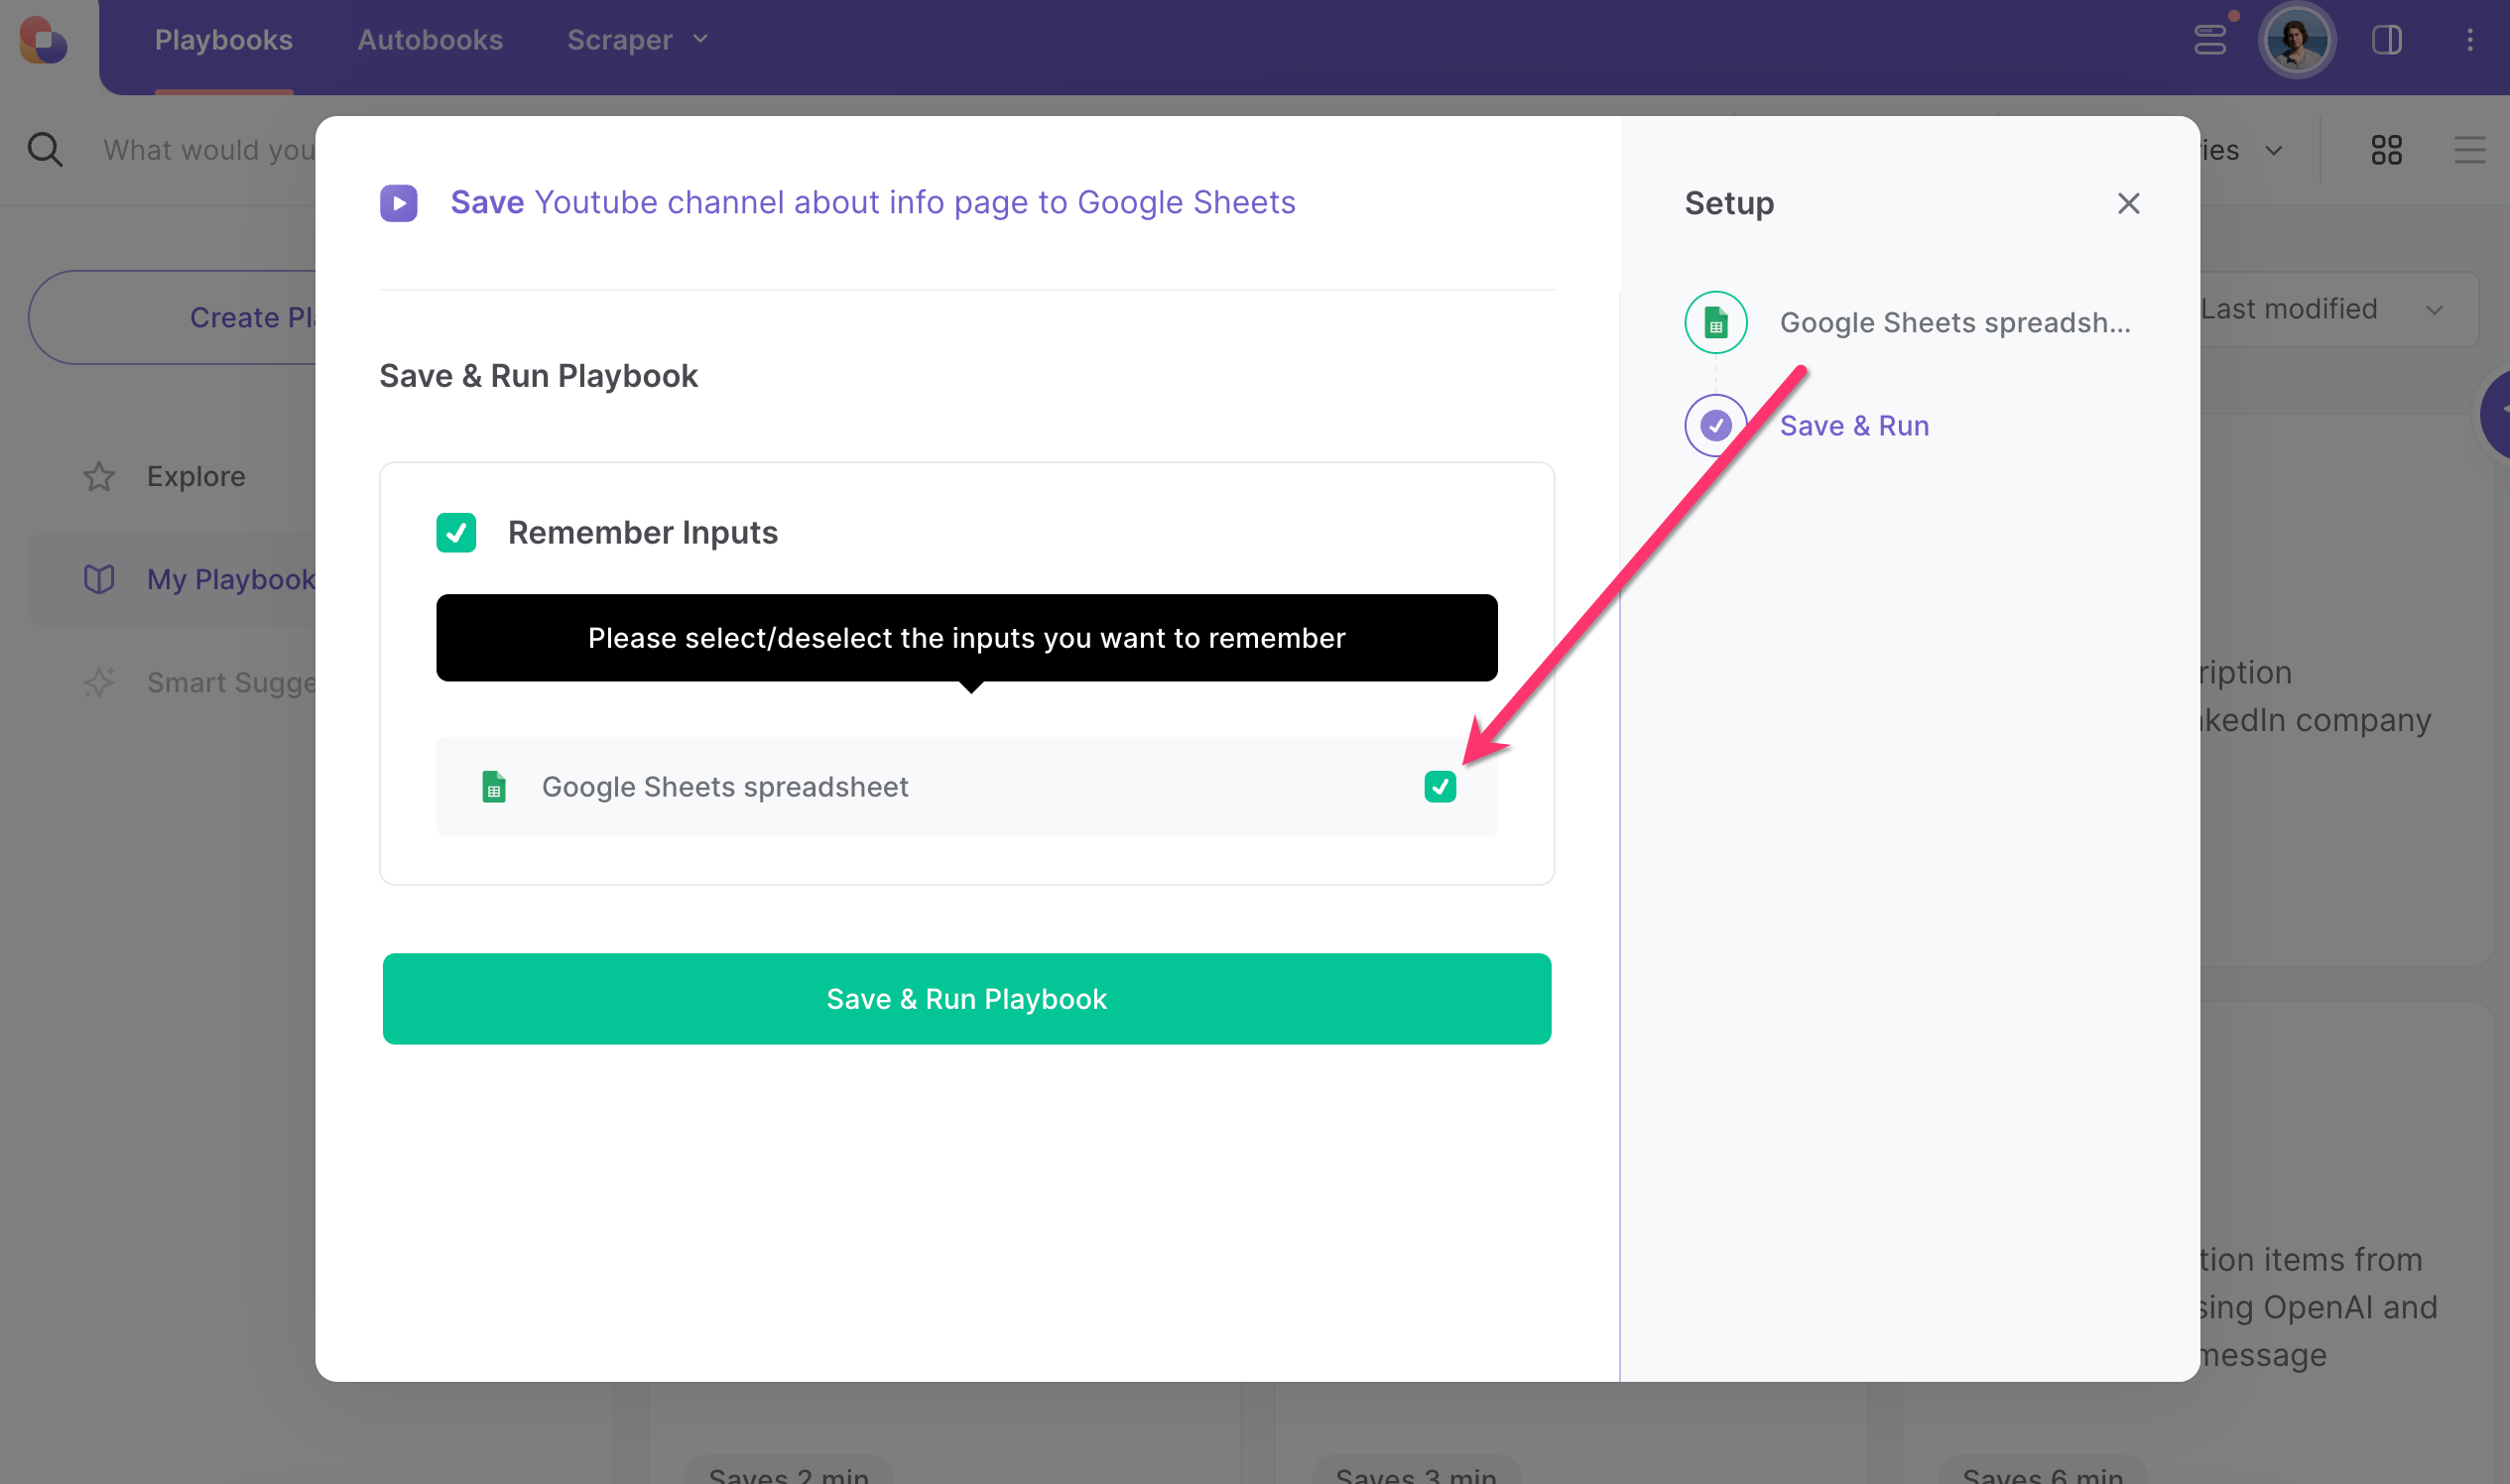
Task: Switch to grid view layout
Action: click(x=2387, y=150)
